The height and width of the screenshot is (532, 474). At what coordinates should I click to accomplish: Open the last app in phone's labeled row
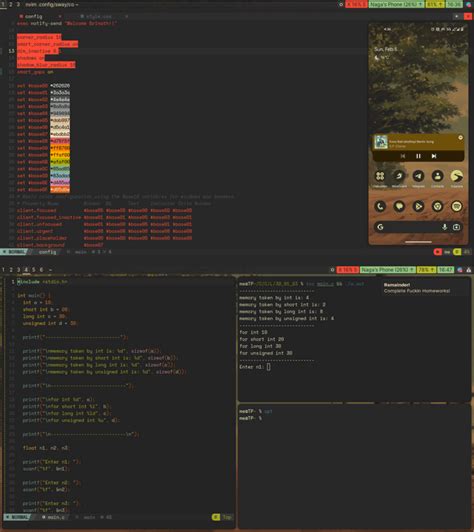tap(457, 176)
